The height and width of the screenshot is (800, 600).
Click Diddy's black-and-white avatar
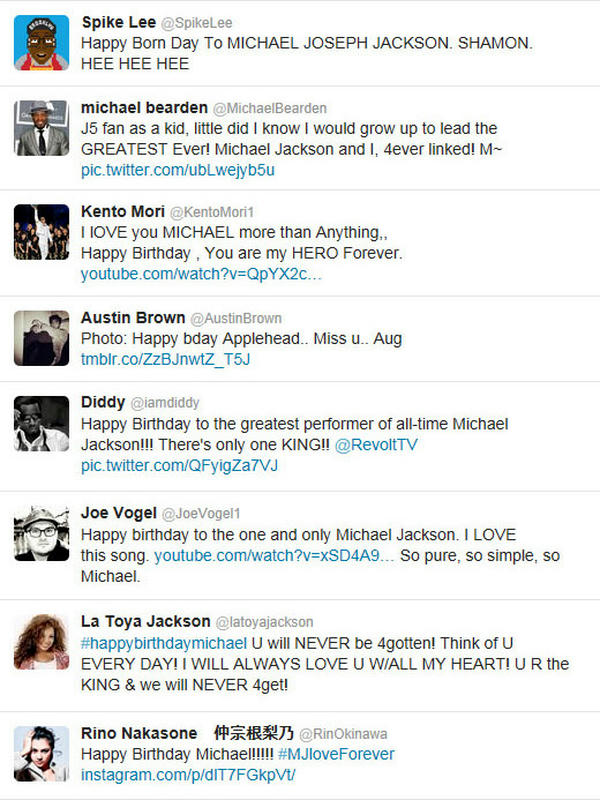pyautogui.click(x=42, y=424)
